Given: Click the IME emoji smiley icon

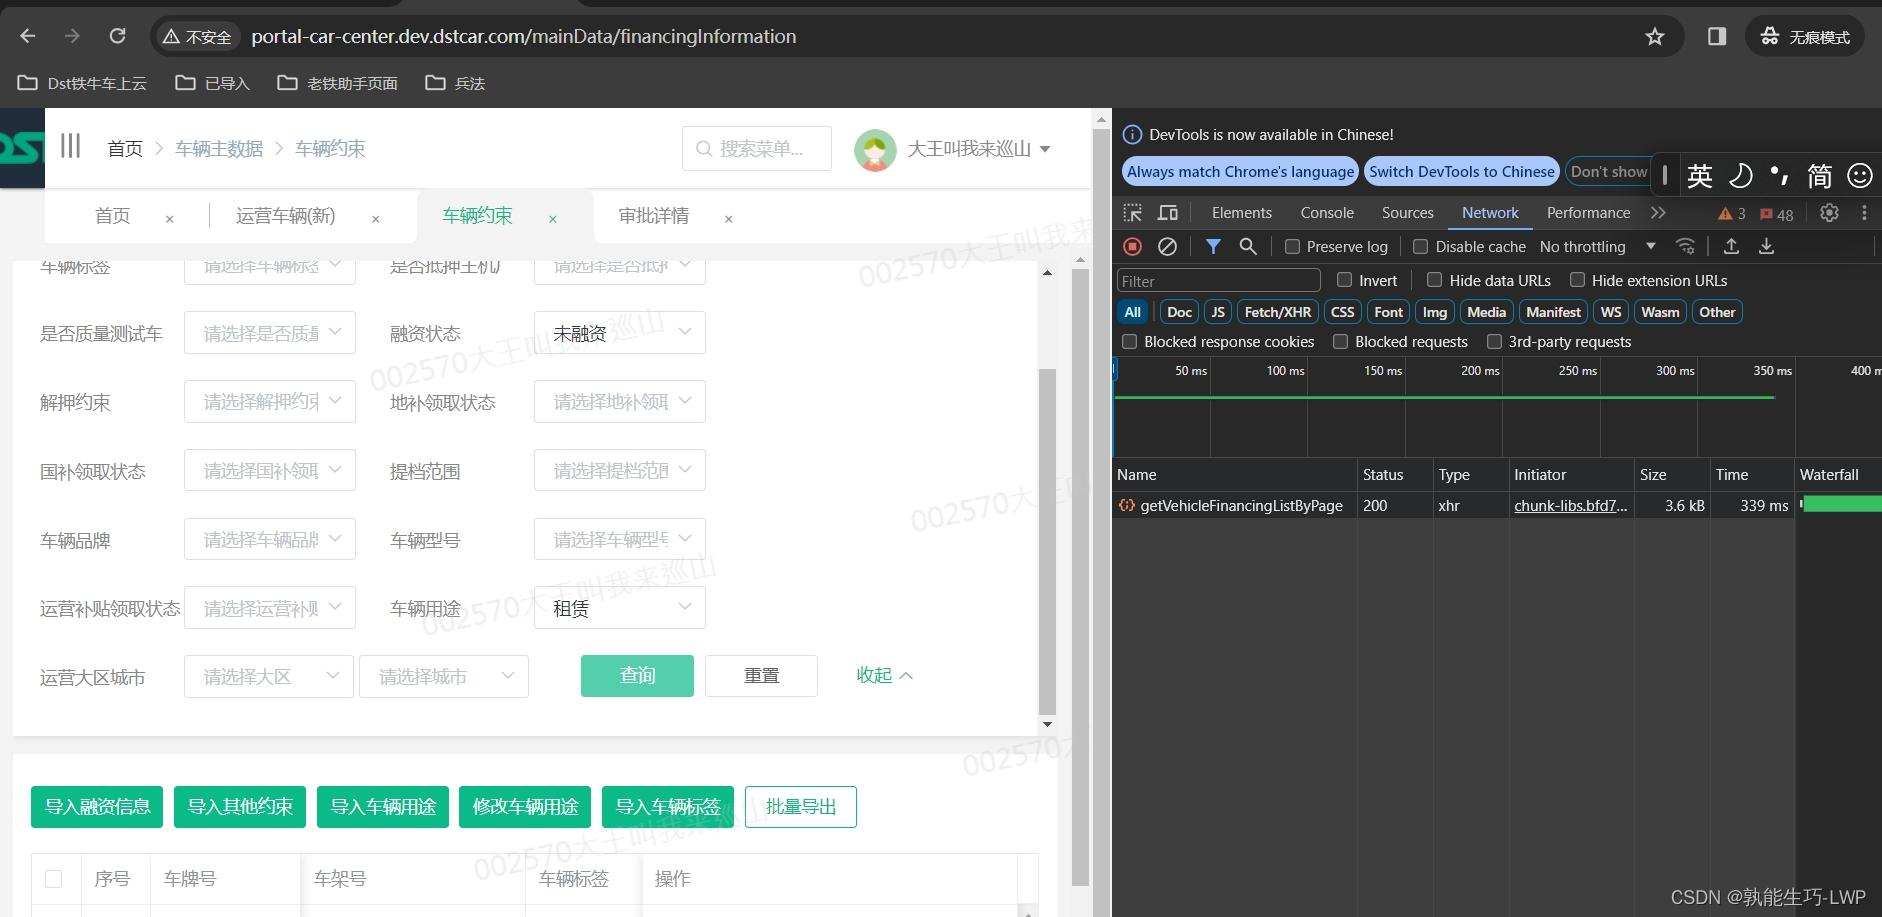Looking at the screenshot, I should pyautogui.click(x=1860, y=176).
